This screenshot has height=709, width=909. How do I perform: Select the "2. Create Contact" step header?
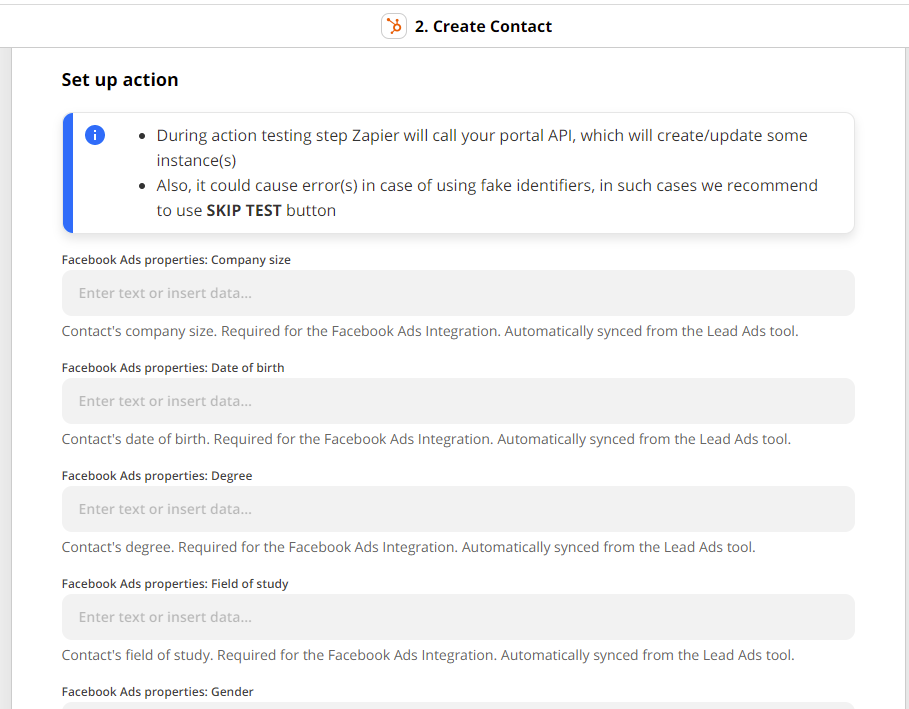(483, 26)
